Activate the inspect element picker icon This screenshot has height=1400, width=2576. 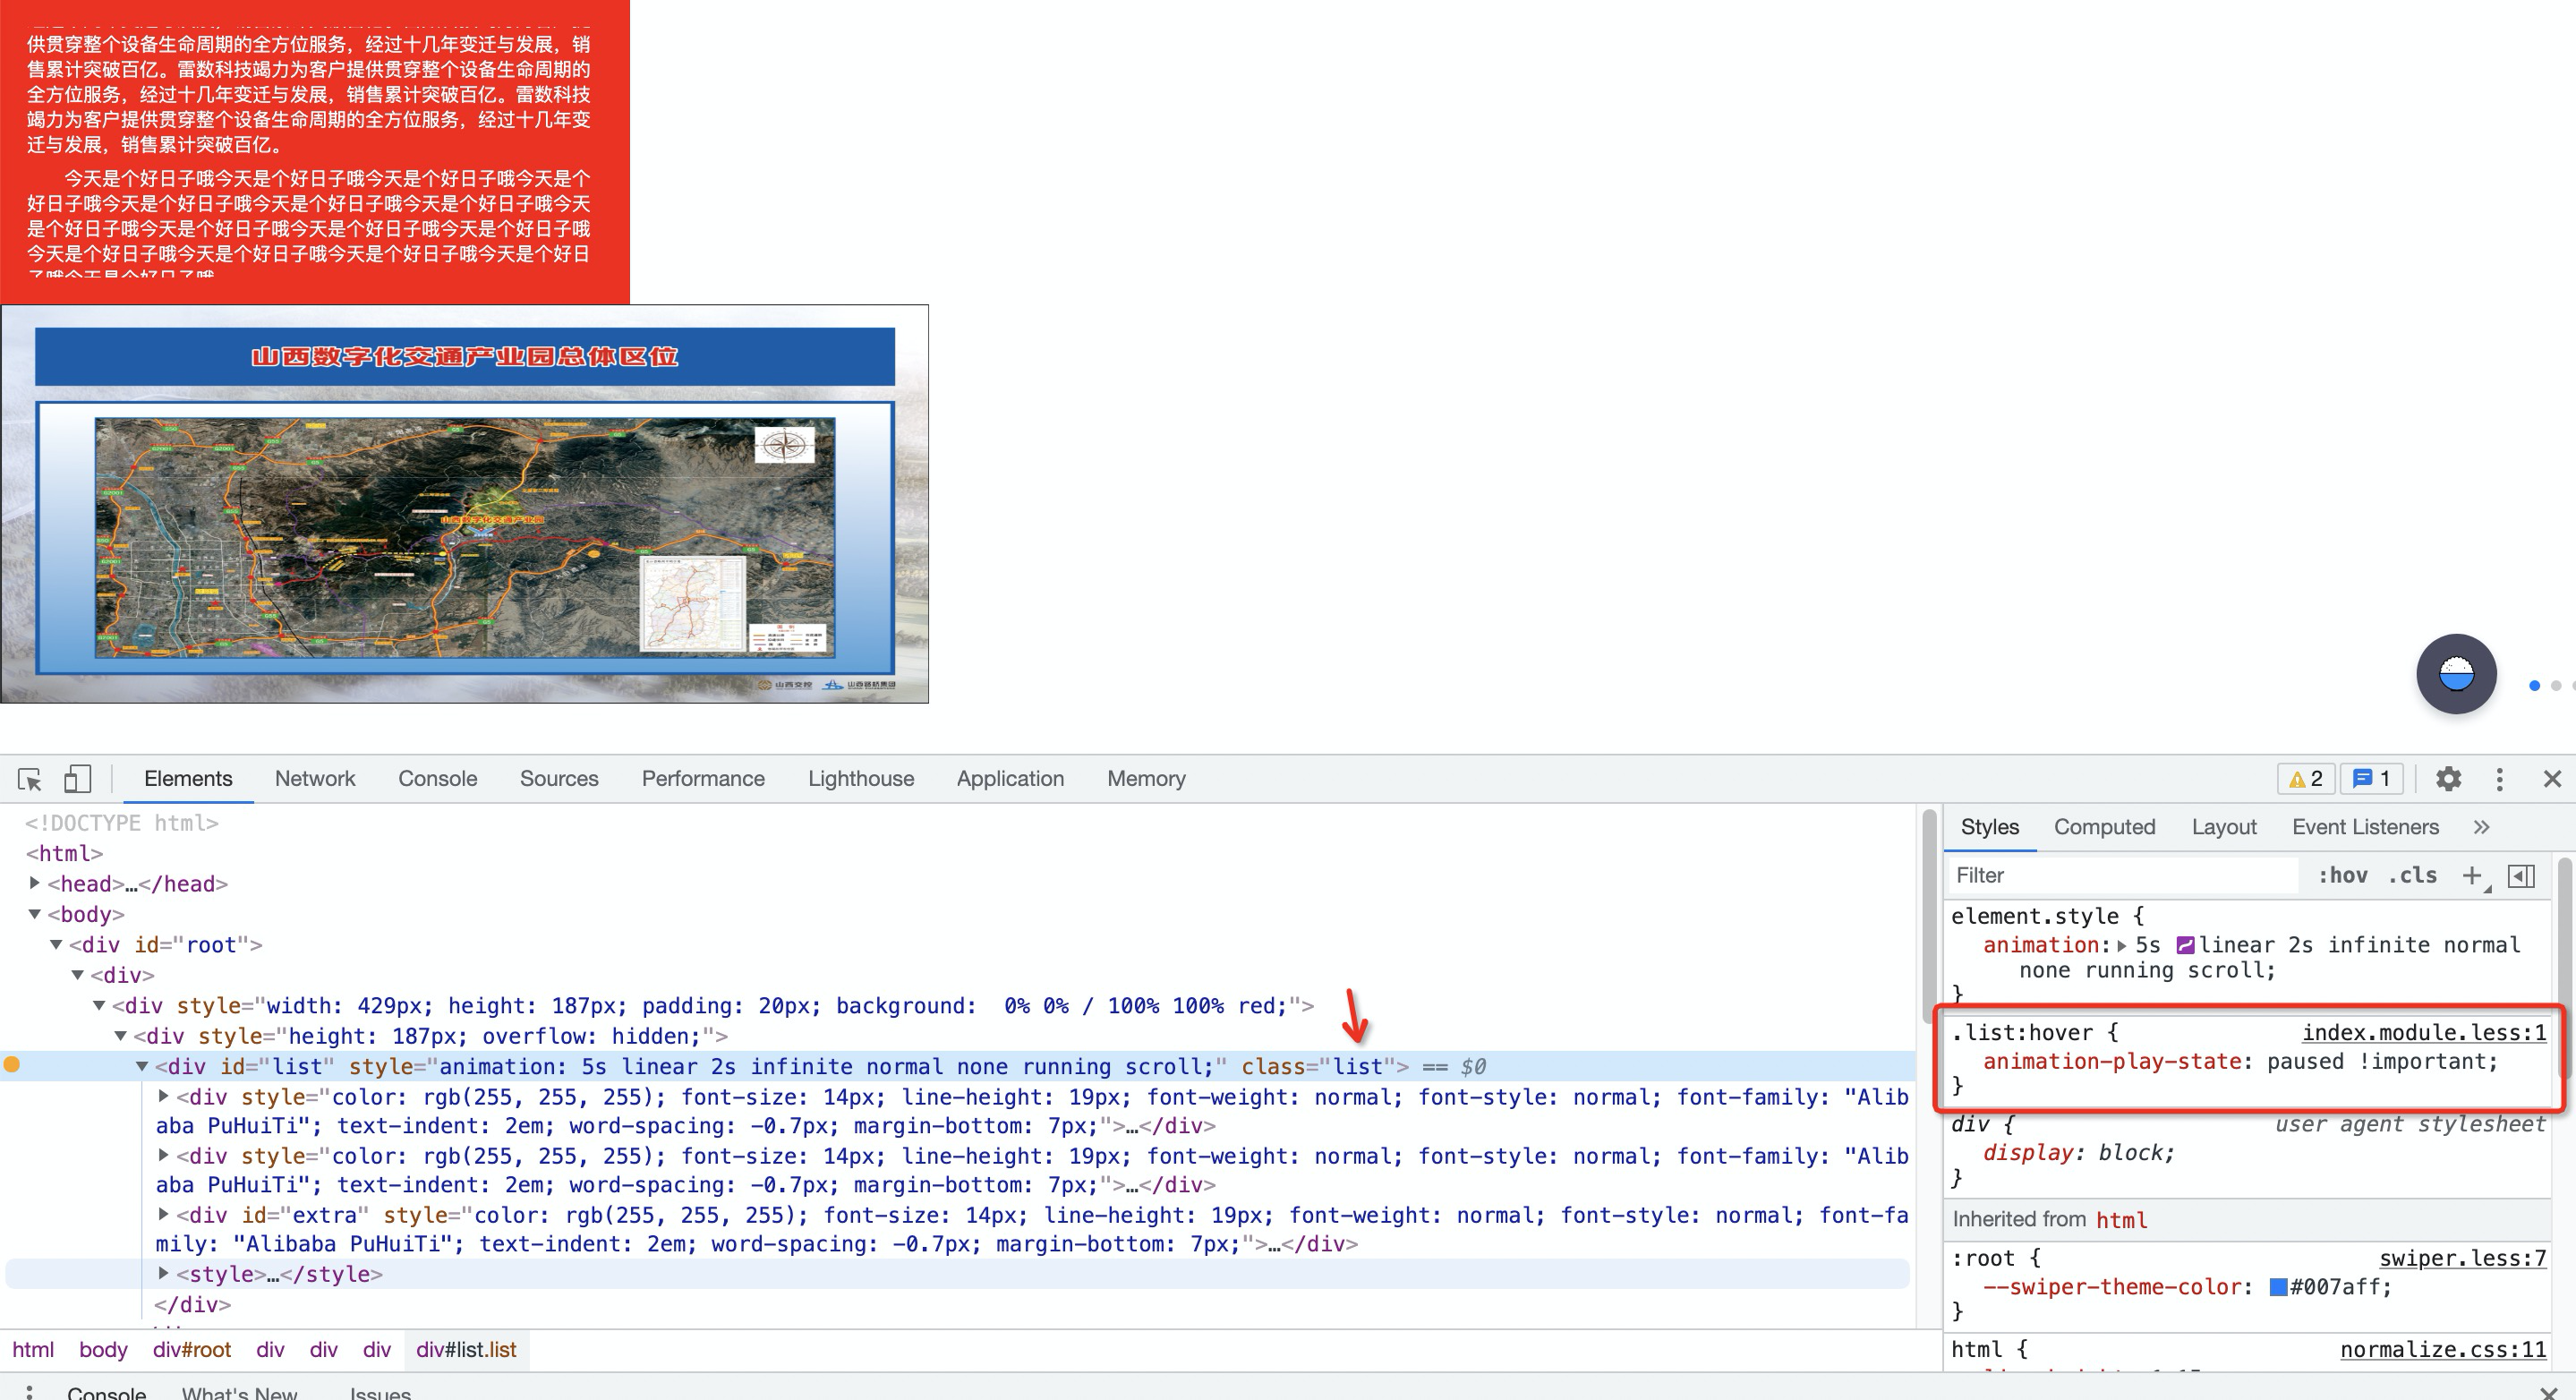click(x=29, y=779)
